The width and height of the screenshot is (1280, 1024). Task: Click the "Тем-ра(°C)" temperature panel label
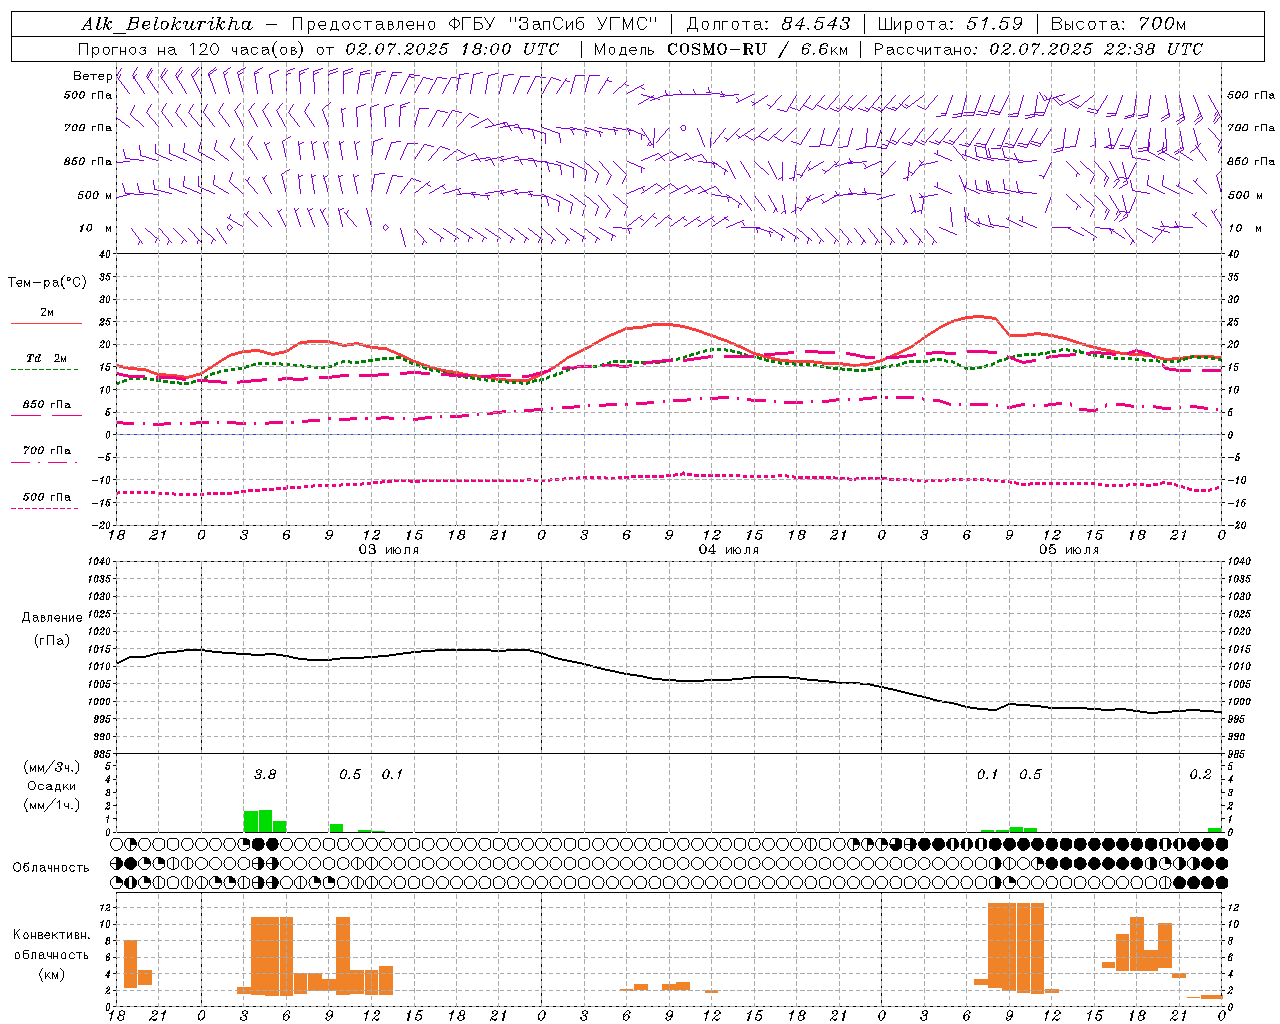(47, 283)
